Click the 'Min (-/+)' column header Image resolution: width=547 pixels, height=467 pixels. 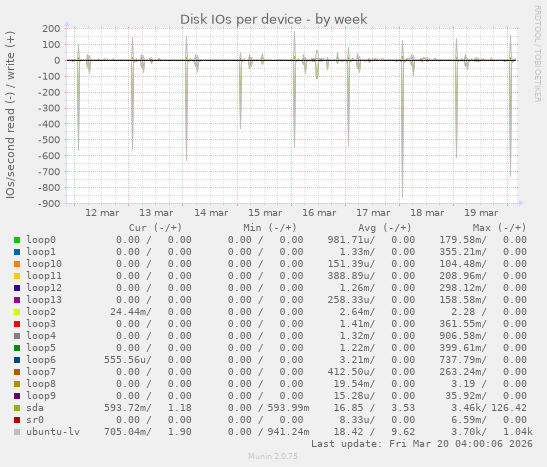click(x=270, y=228)
